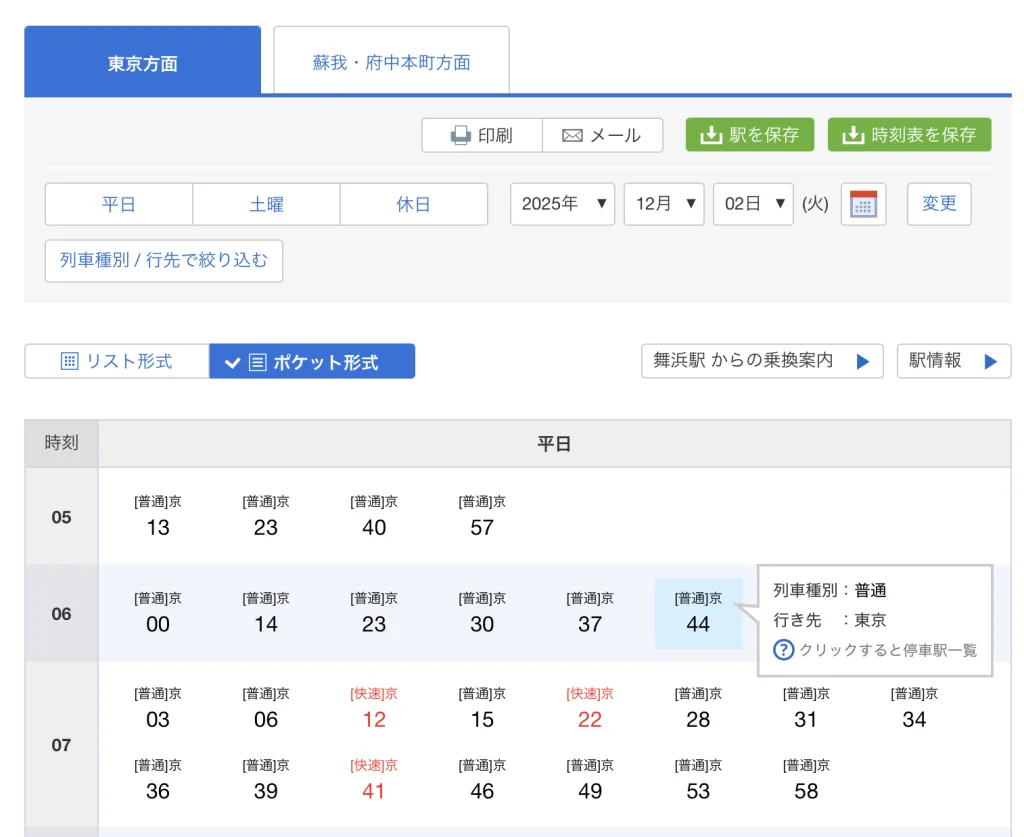This screenshot has height=837, width=1024.
Task: Click the envelope icon for メール
Action: tap(572, 135)
